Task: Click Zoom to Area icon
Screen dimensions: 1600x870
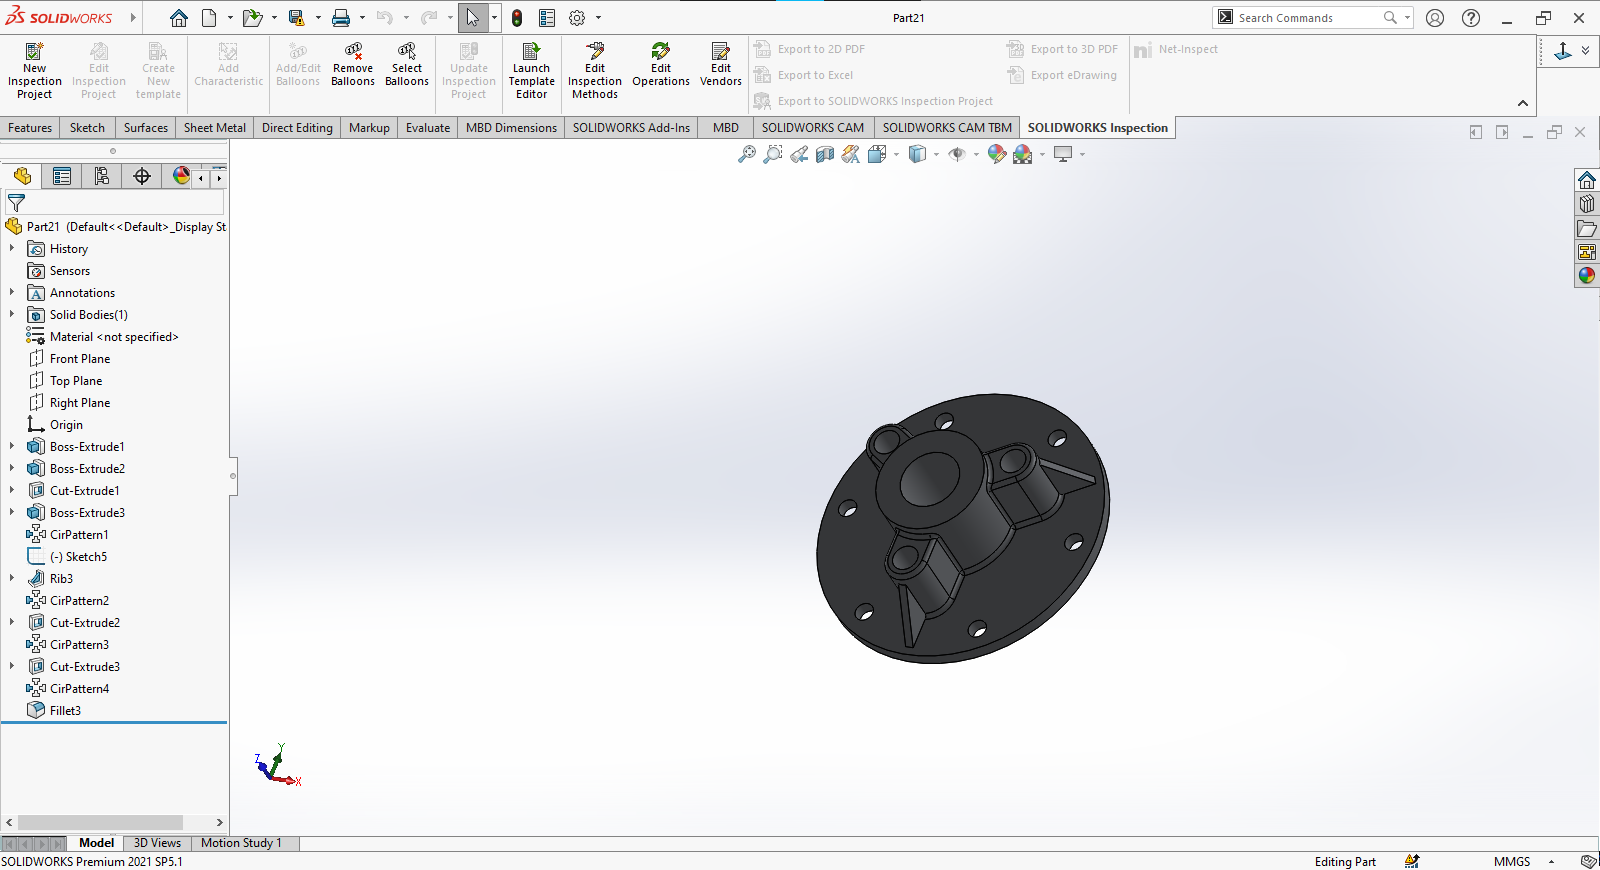Action: tap(773, 154)
